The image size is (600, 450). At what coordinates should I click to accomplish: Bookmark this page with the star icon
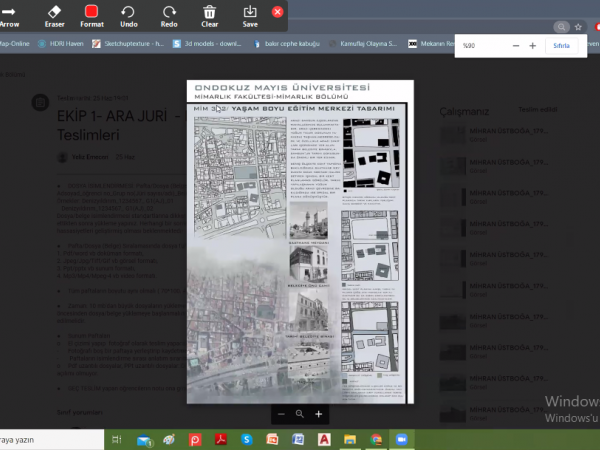click(578, 27)
